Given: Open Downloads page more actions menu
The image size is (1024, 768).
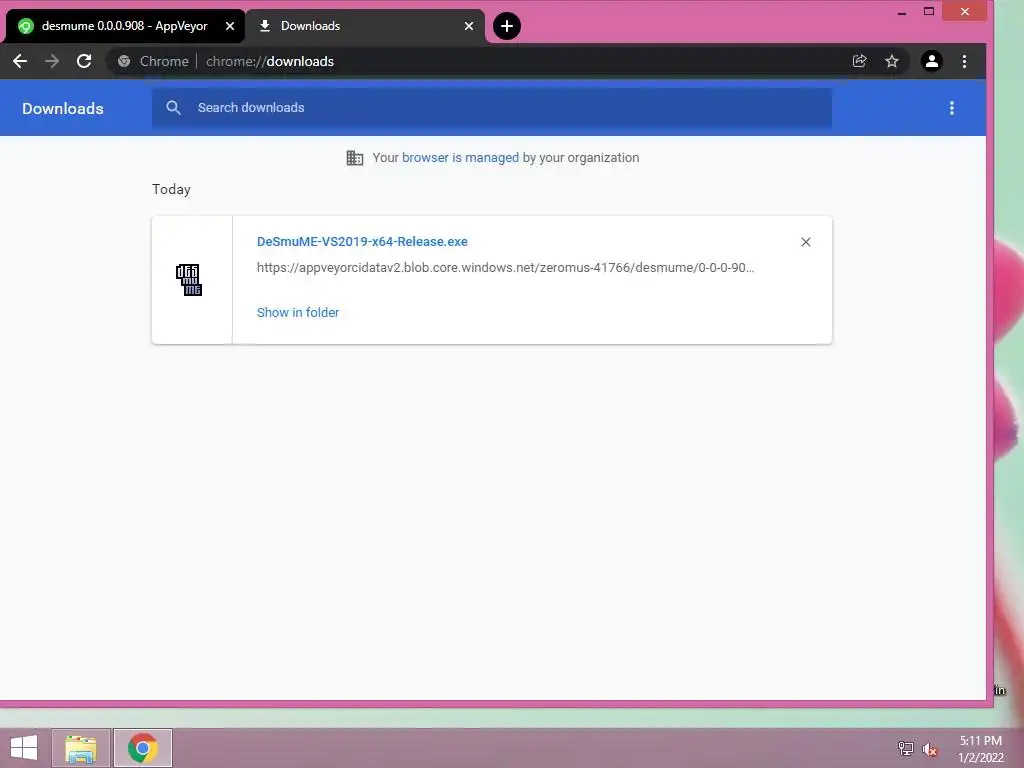Looking at the screenshot, I should 952,108.
